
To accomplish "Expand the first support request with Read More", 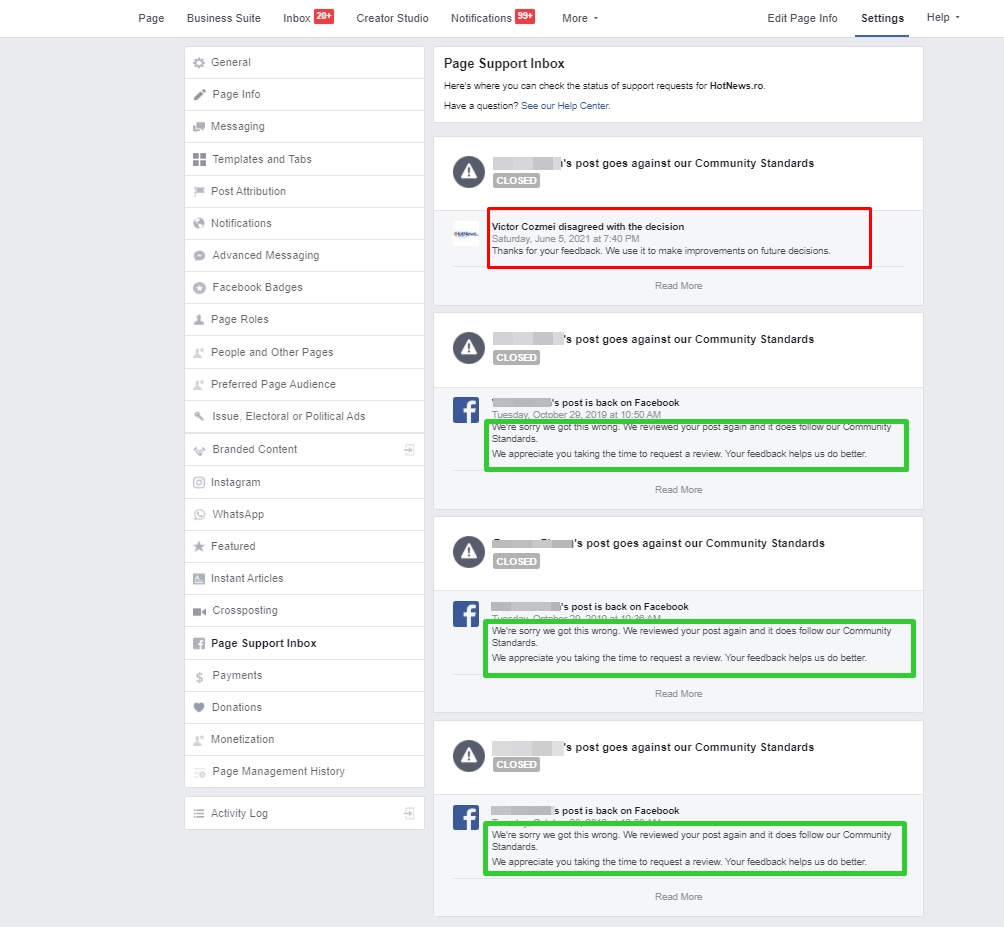I will [678, 286].
